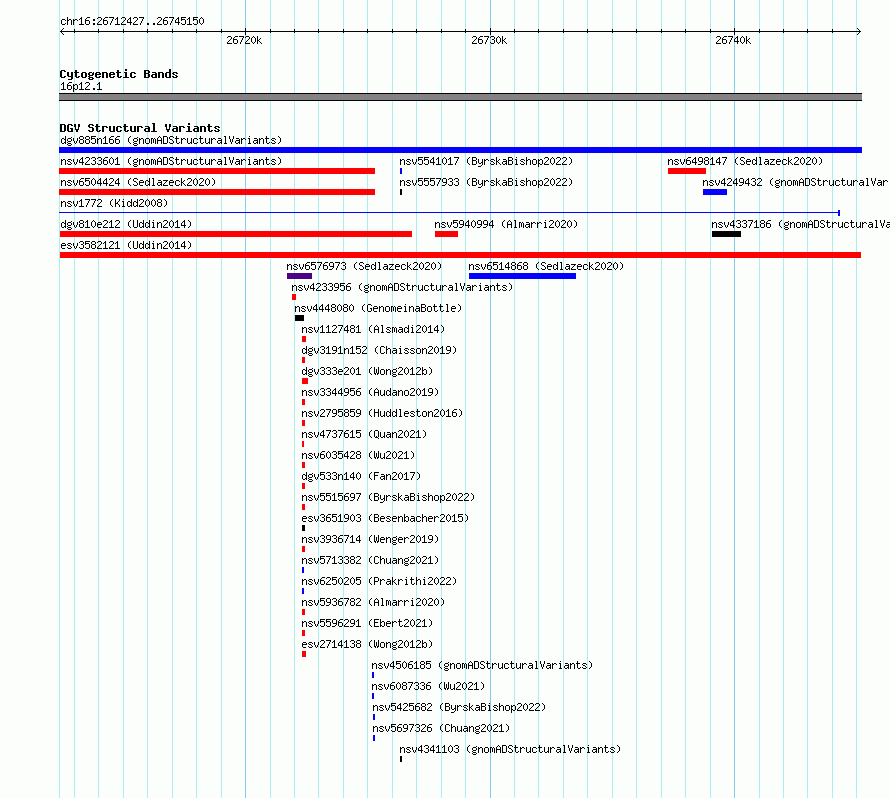The height and width of the screenshot is (798, 890).
Task: Click the 26730k ruler tick label
Action: click(489, 40)
